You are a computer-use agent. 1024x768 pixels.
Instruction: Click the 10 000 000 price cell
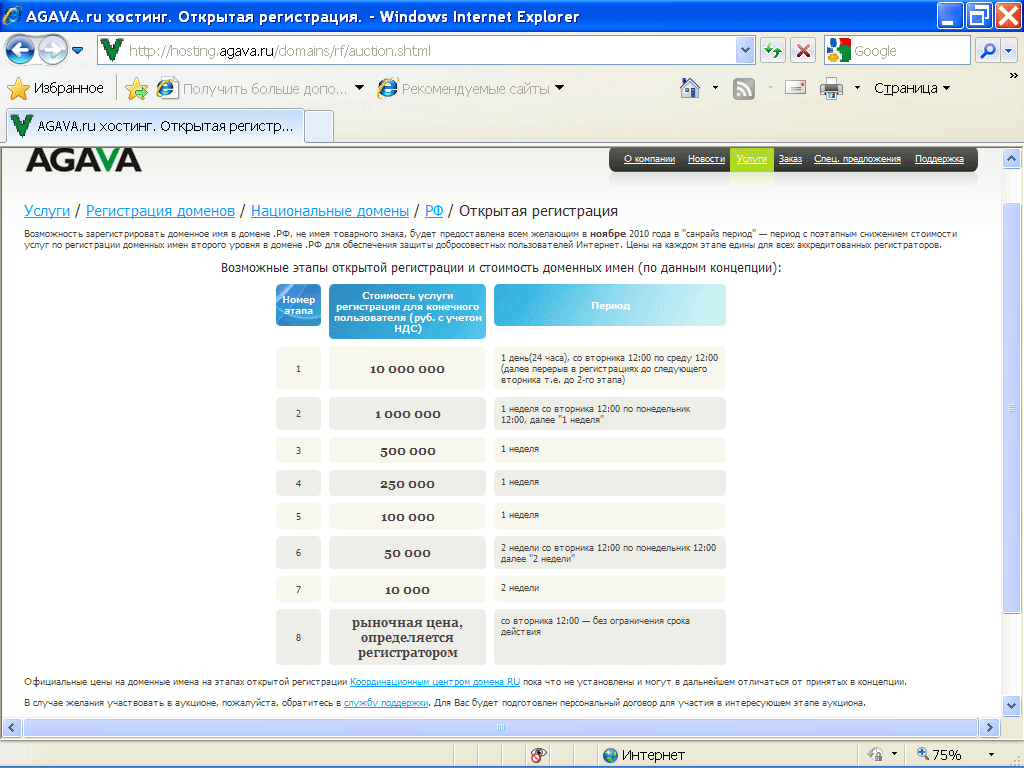tap(408, 368)
